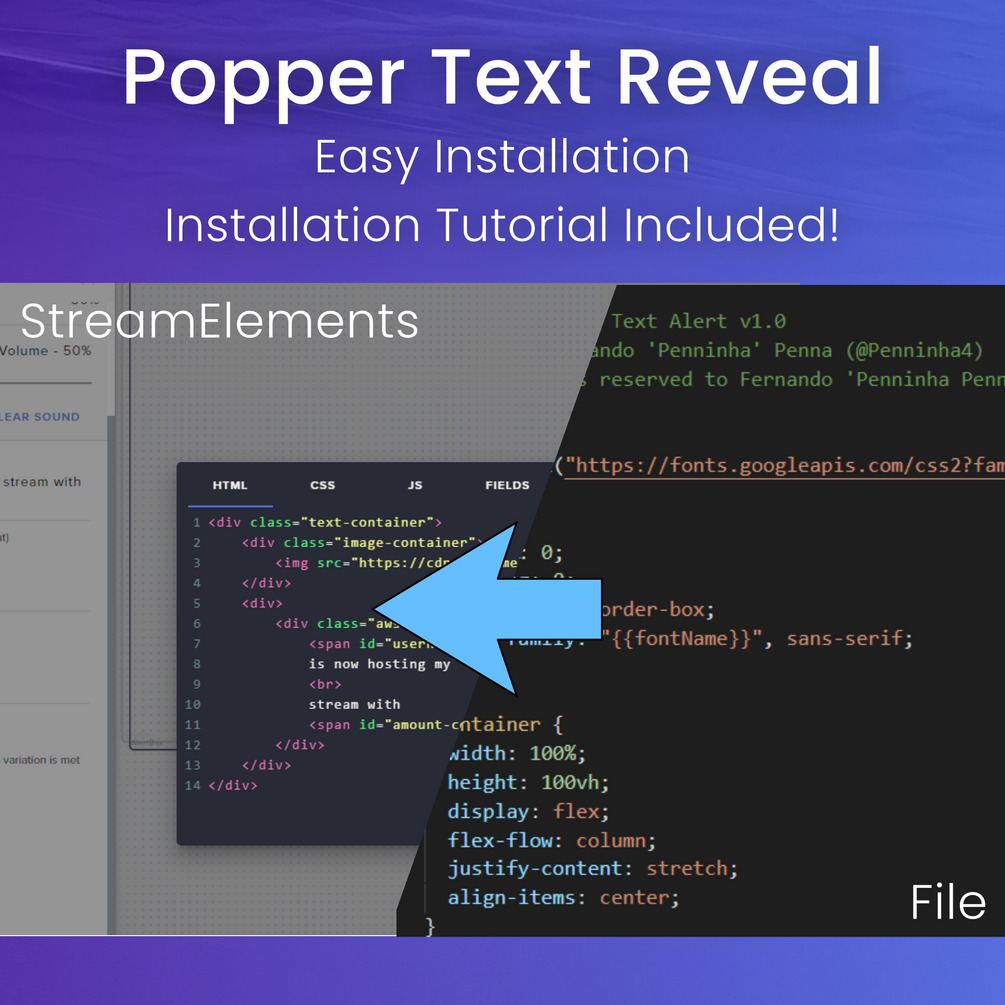The width and height of the screenshot is (1005, 1005).
Task: Click the "height: 100vh;" CSS declaration
Action: (x=528, y=783)
